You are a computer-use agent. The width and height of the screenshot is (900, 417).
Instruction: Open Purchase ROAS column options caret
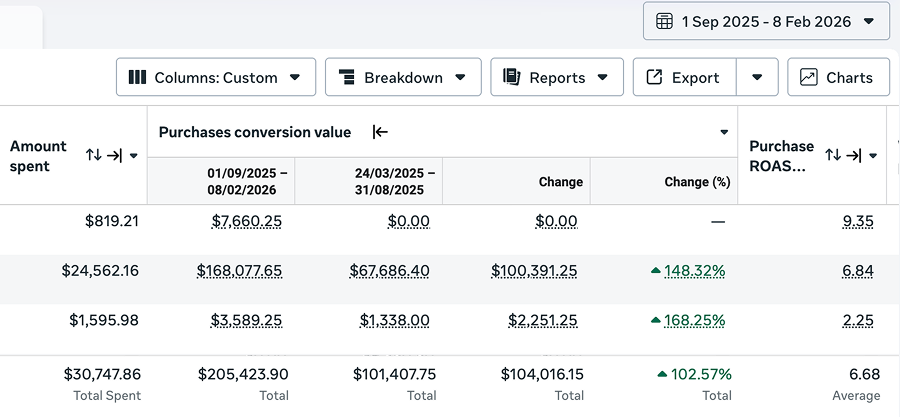[x=872, y=156]
